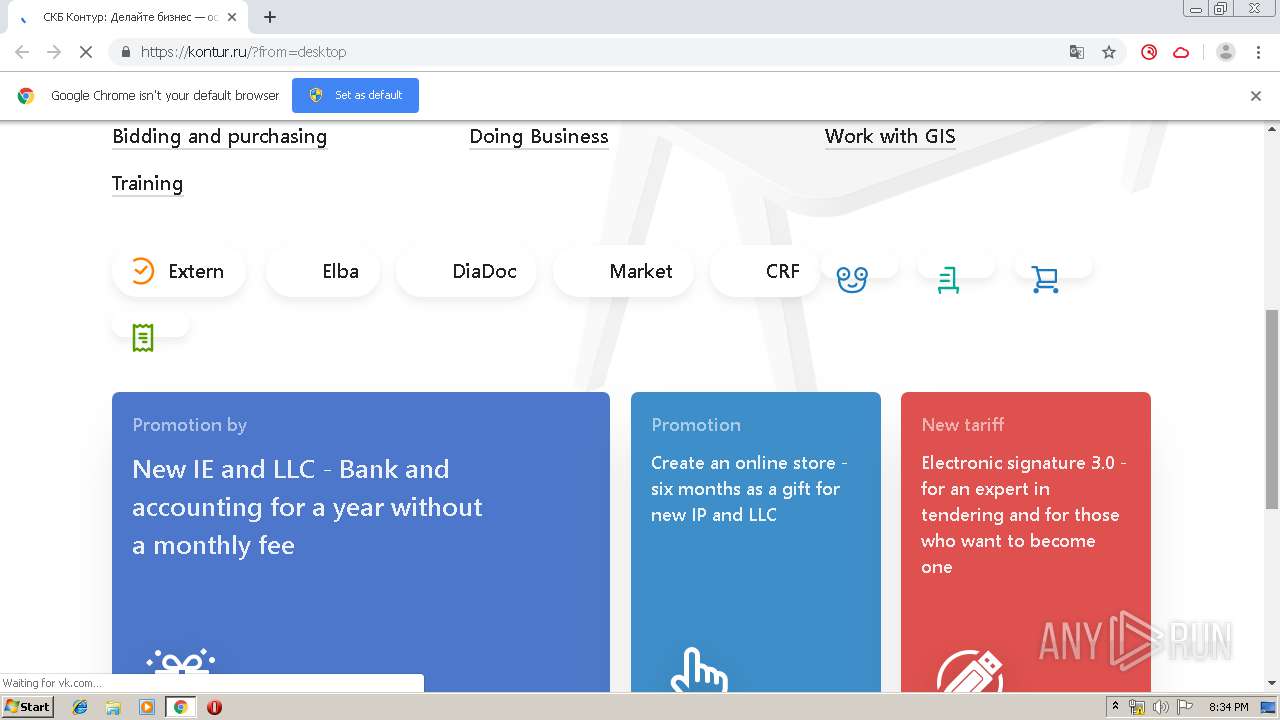Viewport: 1280px width, 720px height.
Task: Click the red stop-sign taskbar icon
Action: (214, 707)
